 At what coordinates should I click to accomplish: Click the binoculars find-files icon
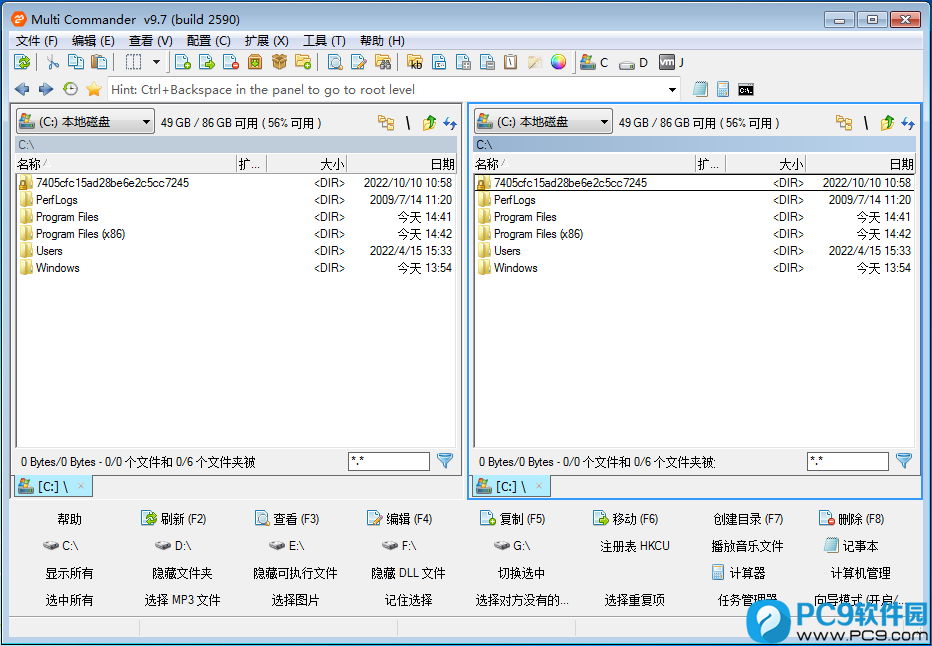[383, 62]
